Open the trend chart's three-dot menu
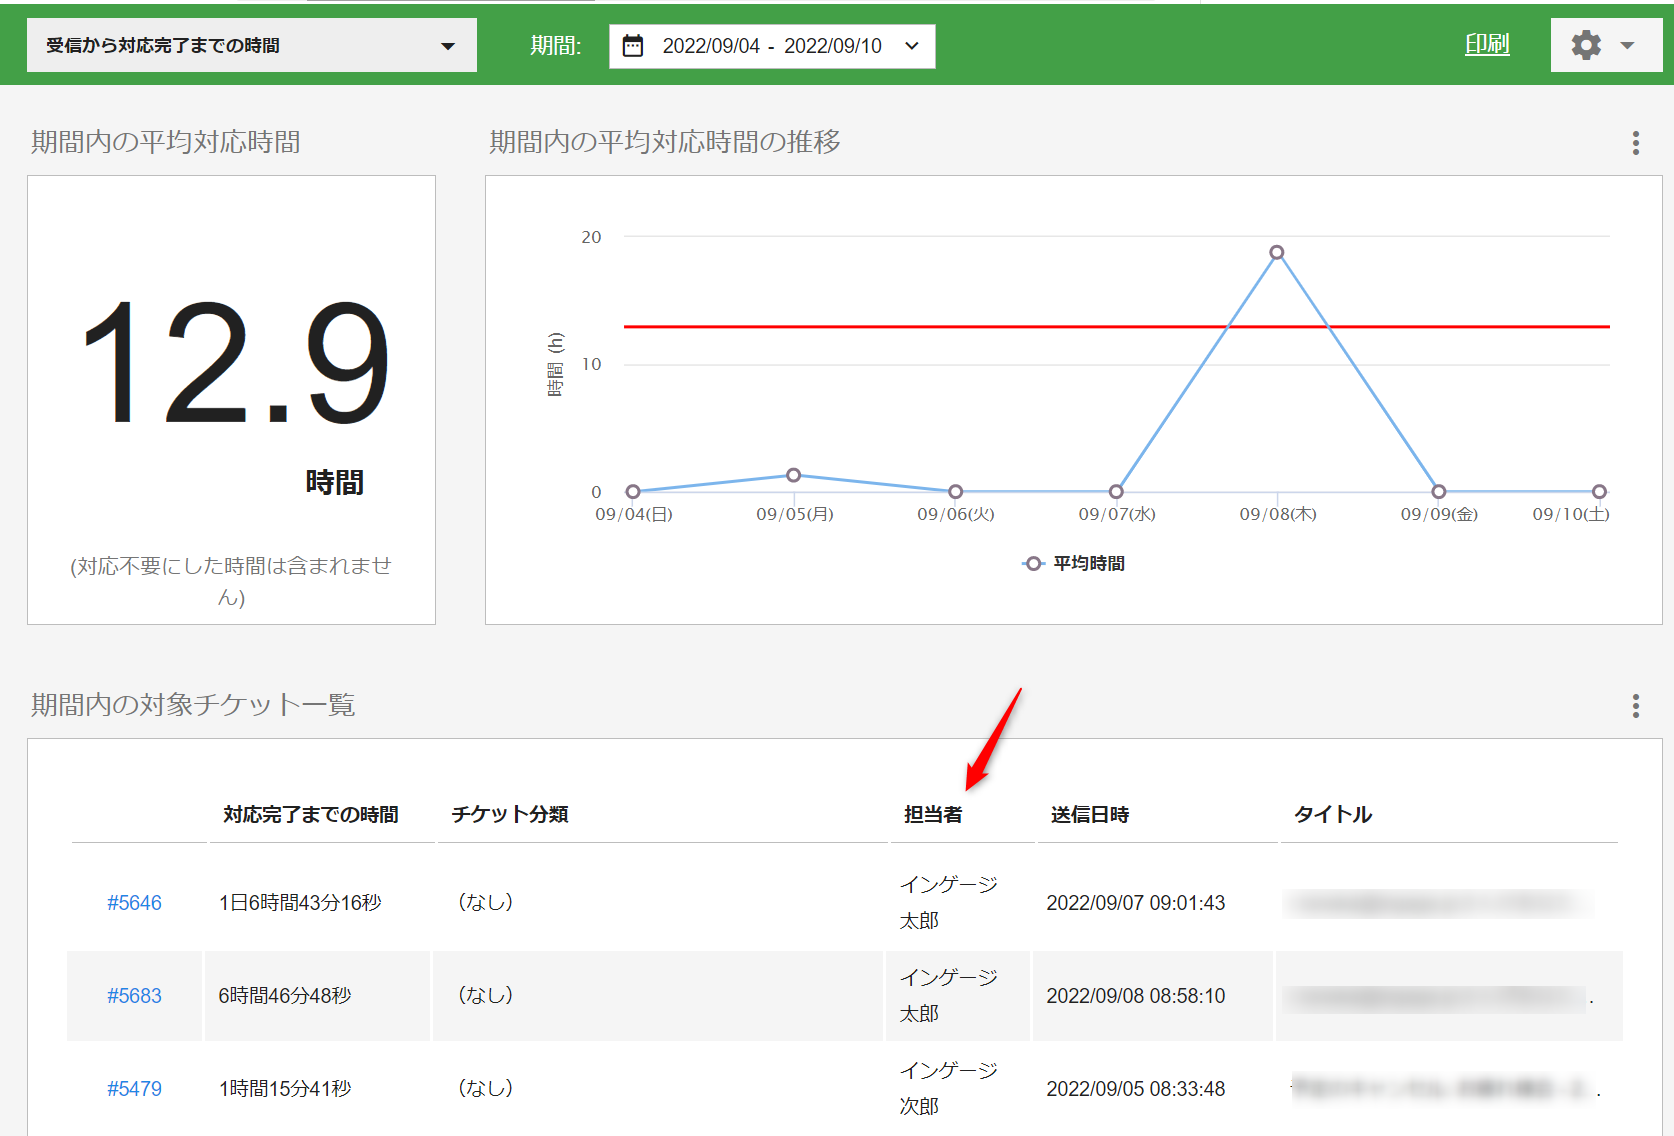 (x=1635, y=143)
